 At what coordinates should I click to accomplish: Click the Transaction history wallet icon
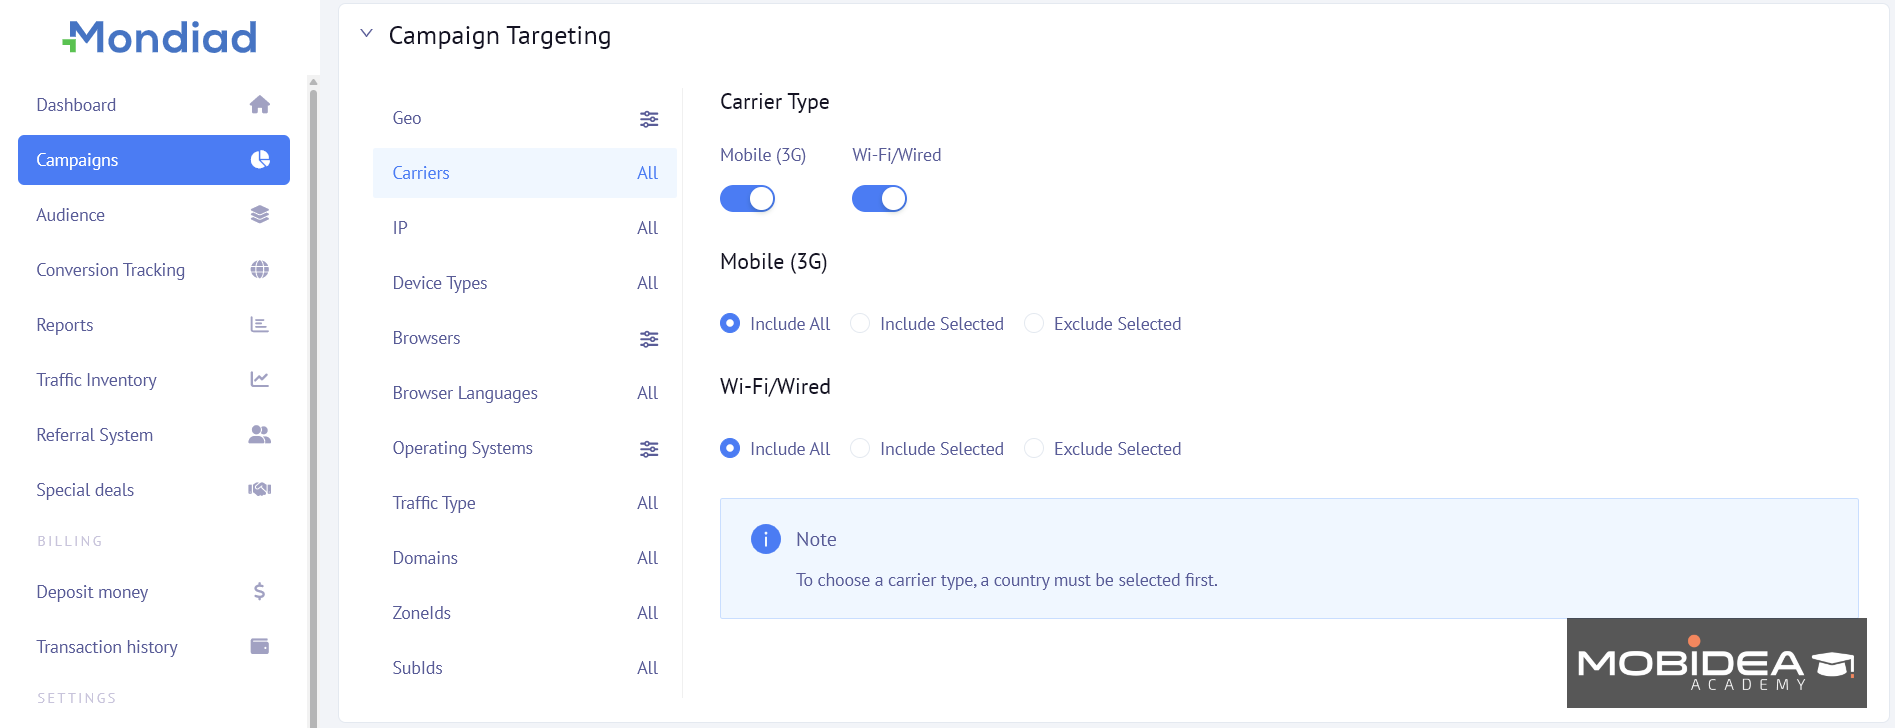pyautogui.click(x=260, y=647)
